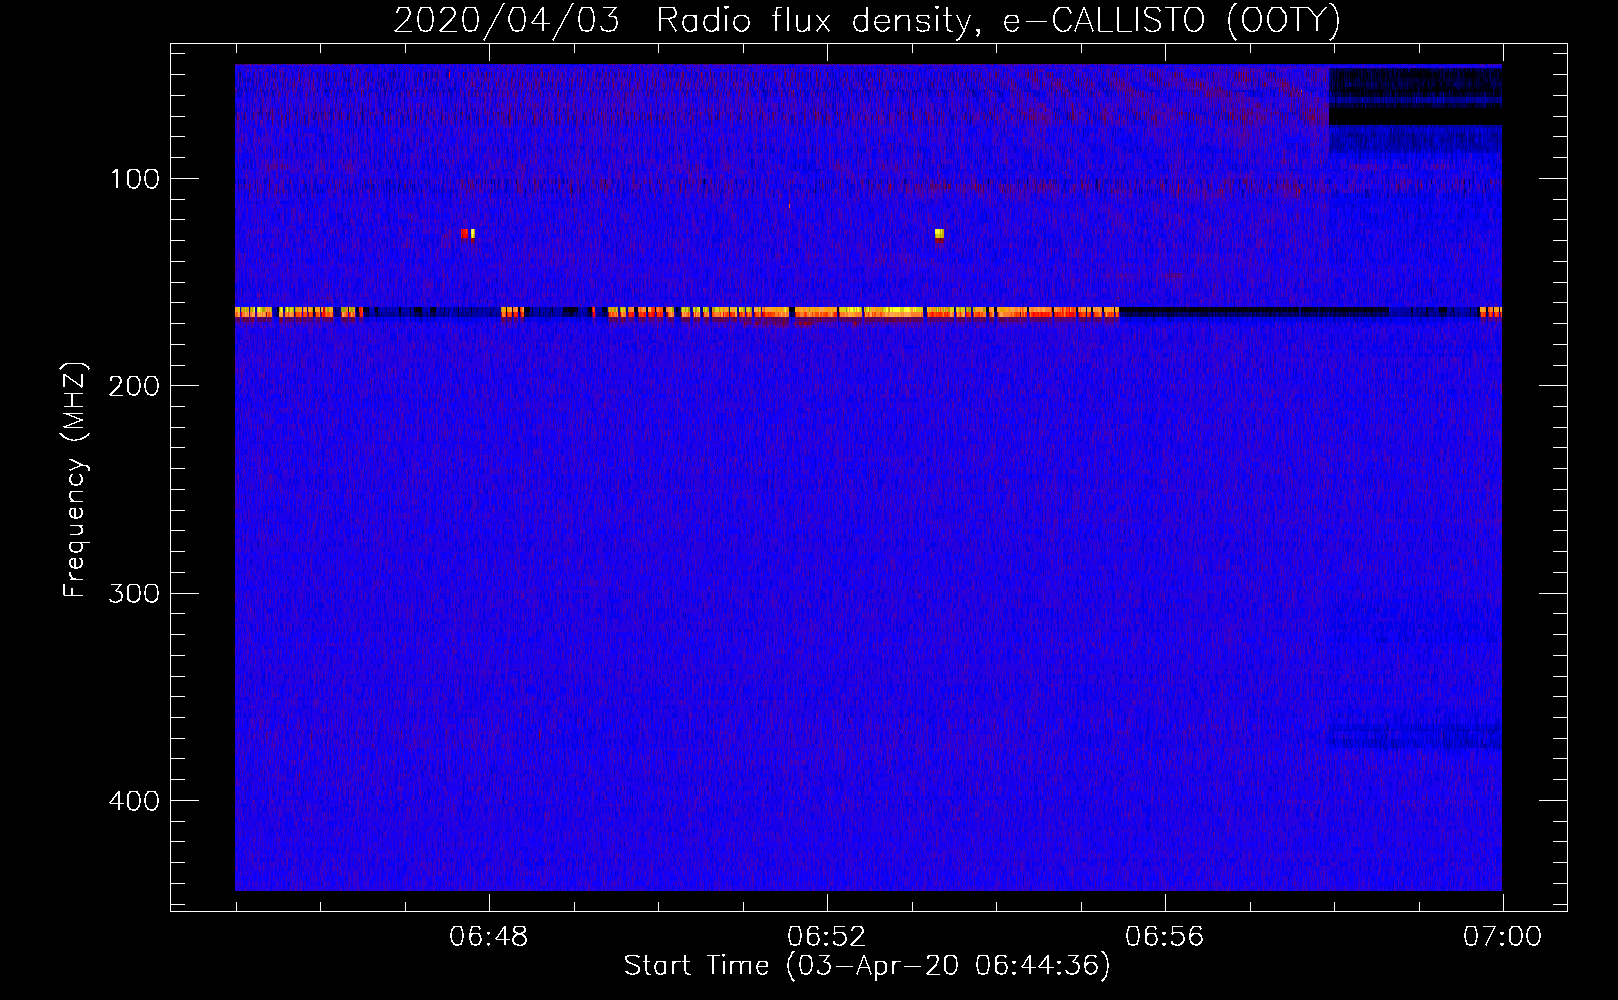Click the '07:00' time tick label
Screen dimensions: 1618x1000
1502,937
